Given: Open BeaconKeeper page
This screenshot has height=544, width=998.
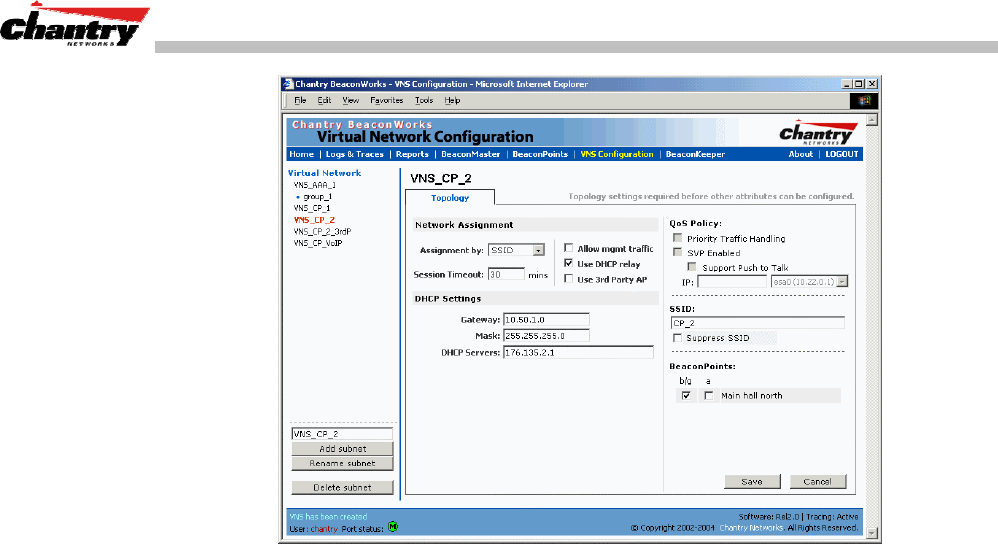Looking at the screenshot, I should pyautogui.click(x=695, y=154).
